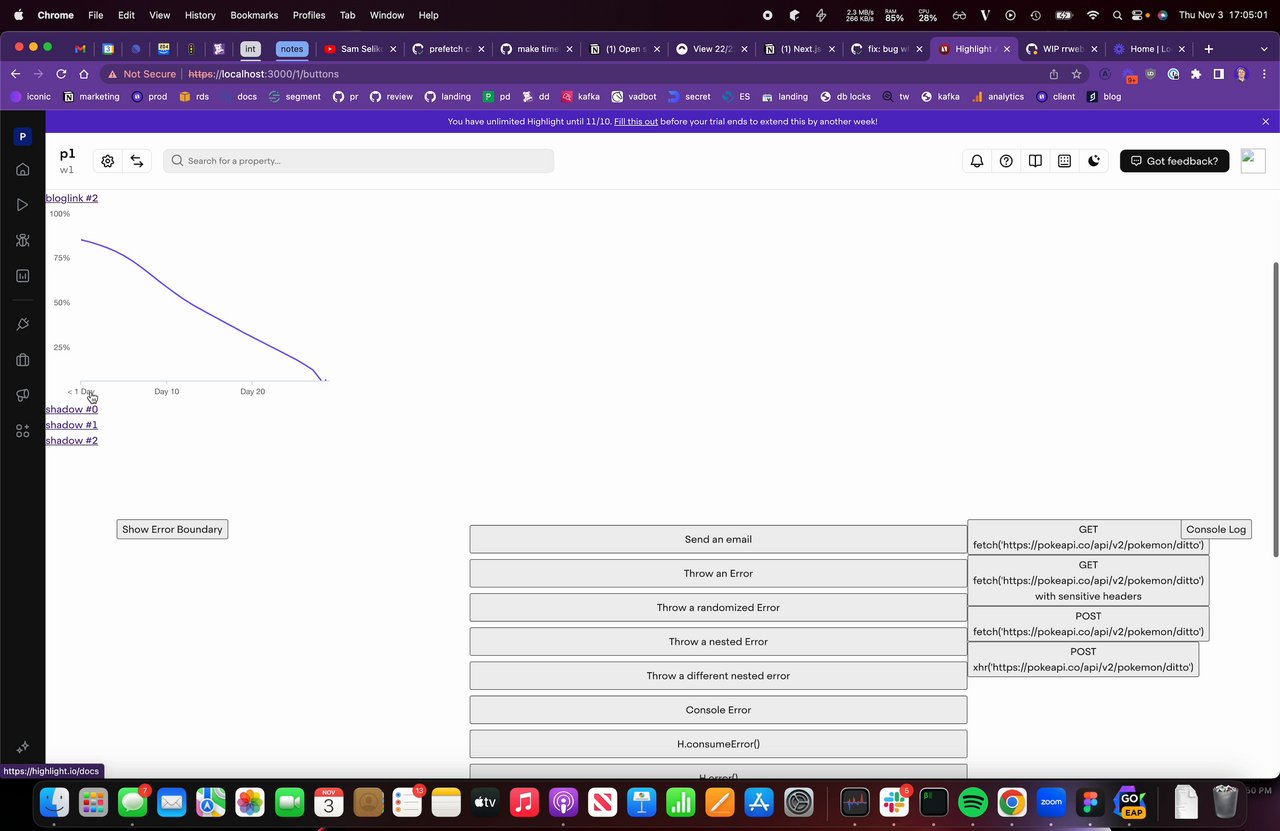The image size is (1280, 831).
Task: Open a new Chrome tab with plus
Action: tap(1209, 48)
